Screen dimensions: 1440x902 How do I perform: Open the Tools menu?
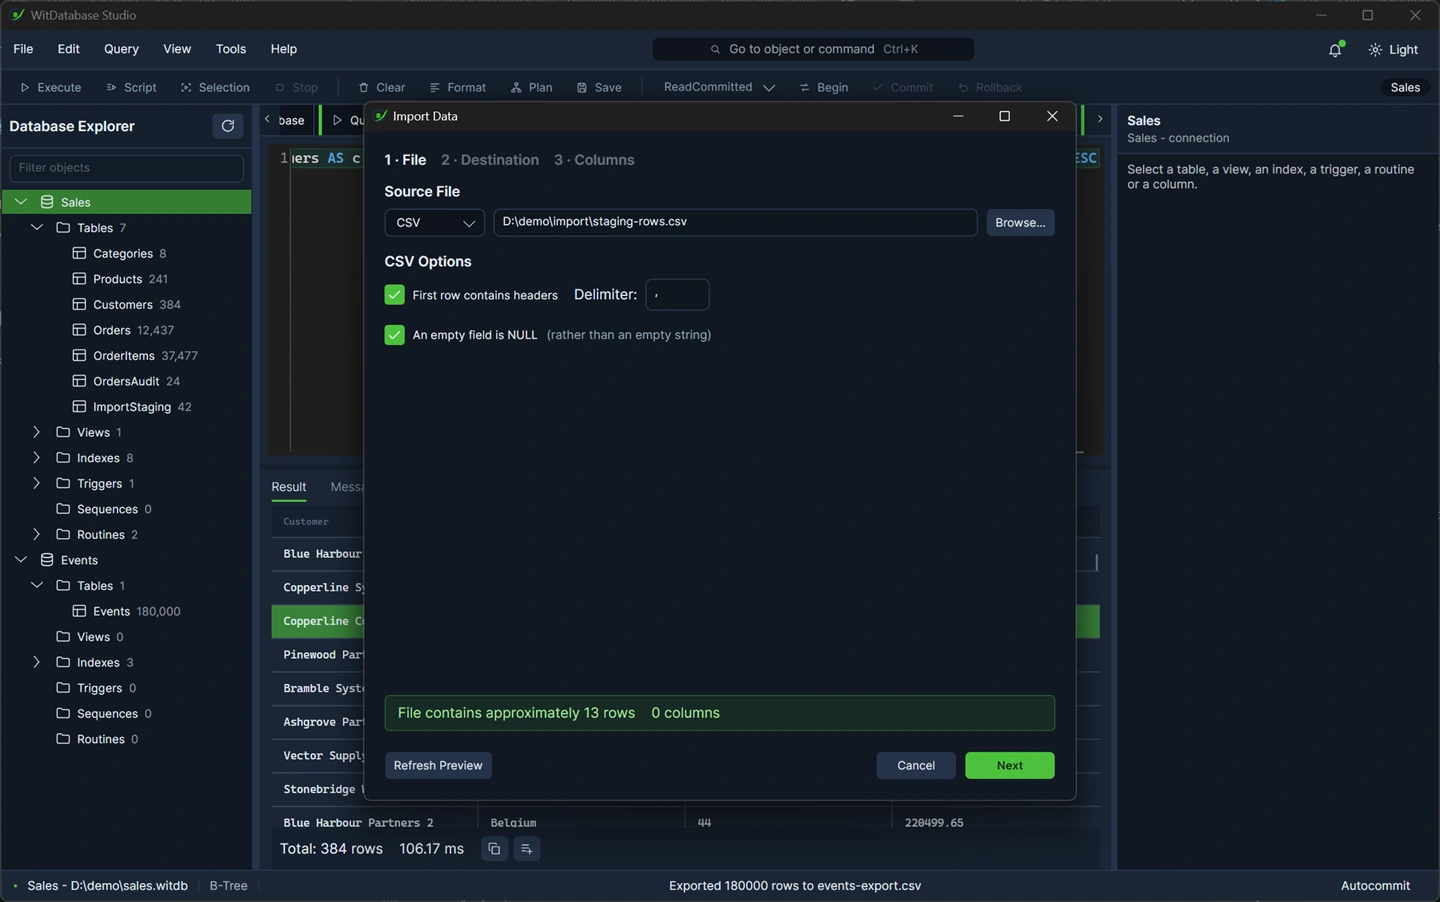pos(231,49)
